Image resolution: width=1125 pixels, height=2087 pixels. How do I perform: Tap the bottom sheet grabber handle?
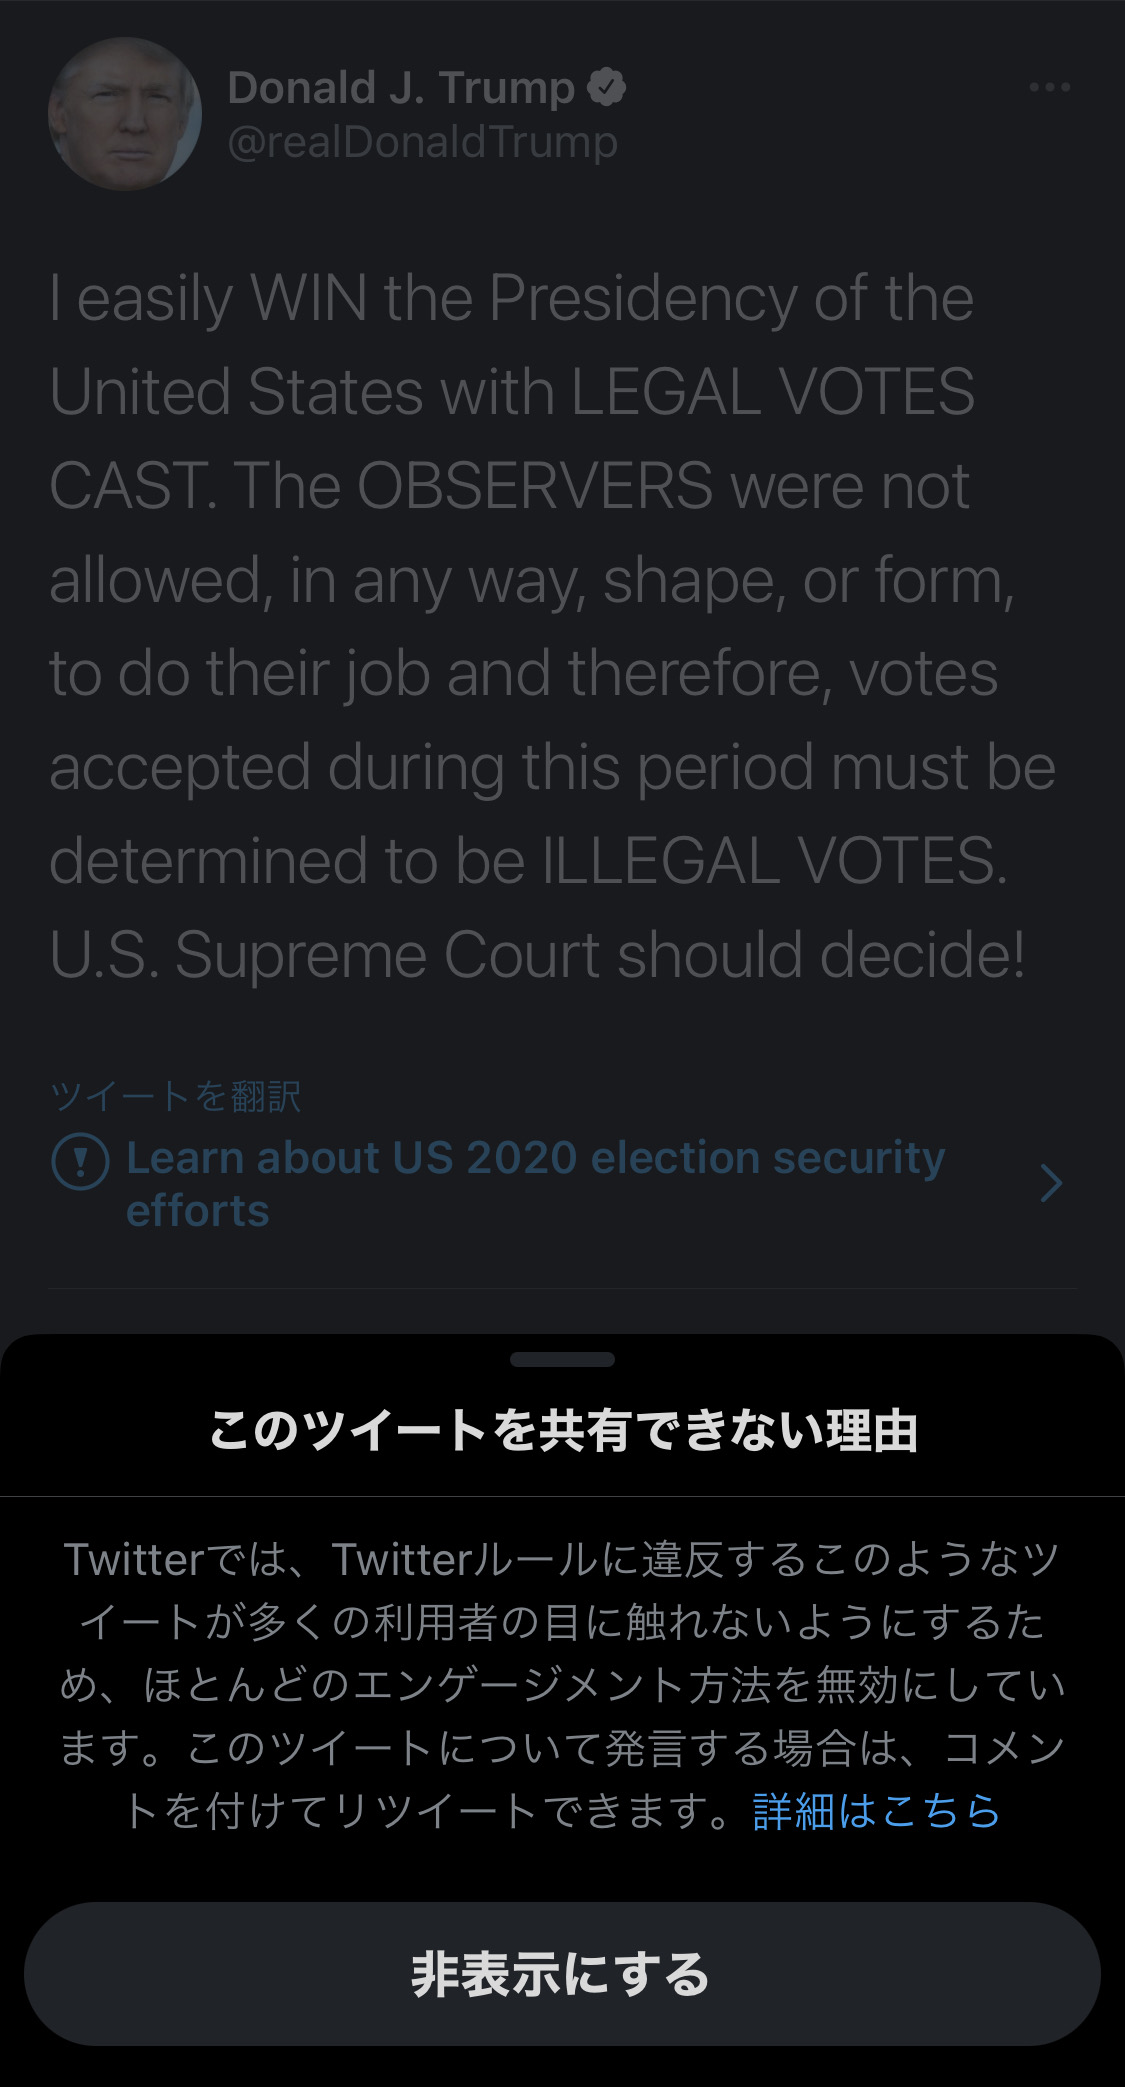point(562,1359)
